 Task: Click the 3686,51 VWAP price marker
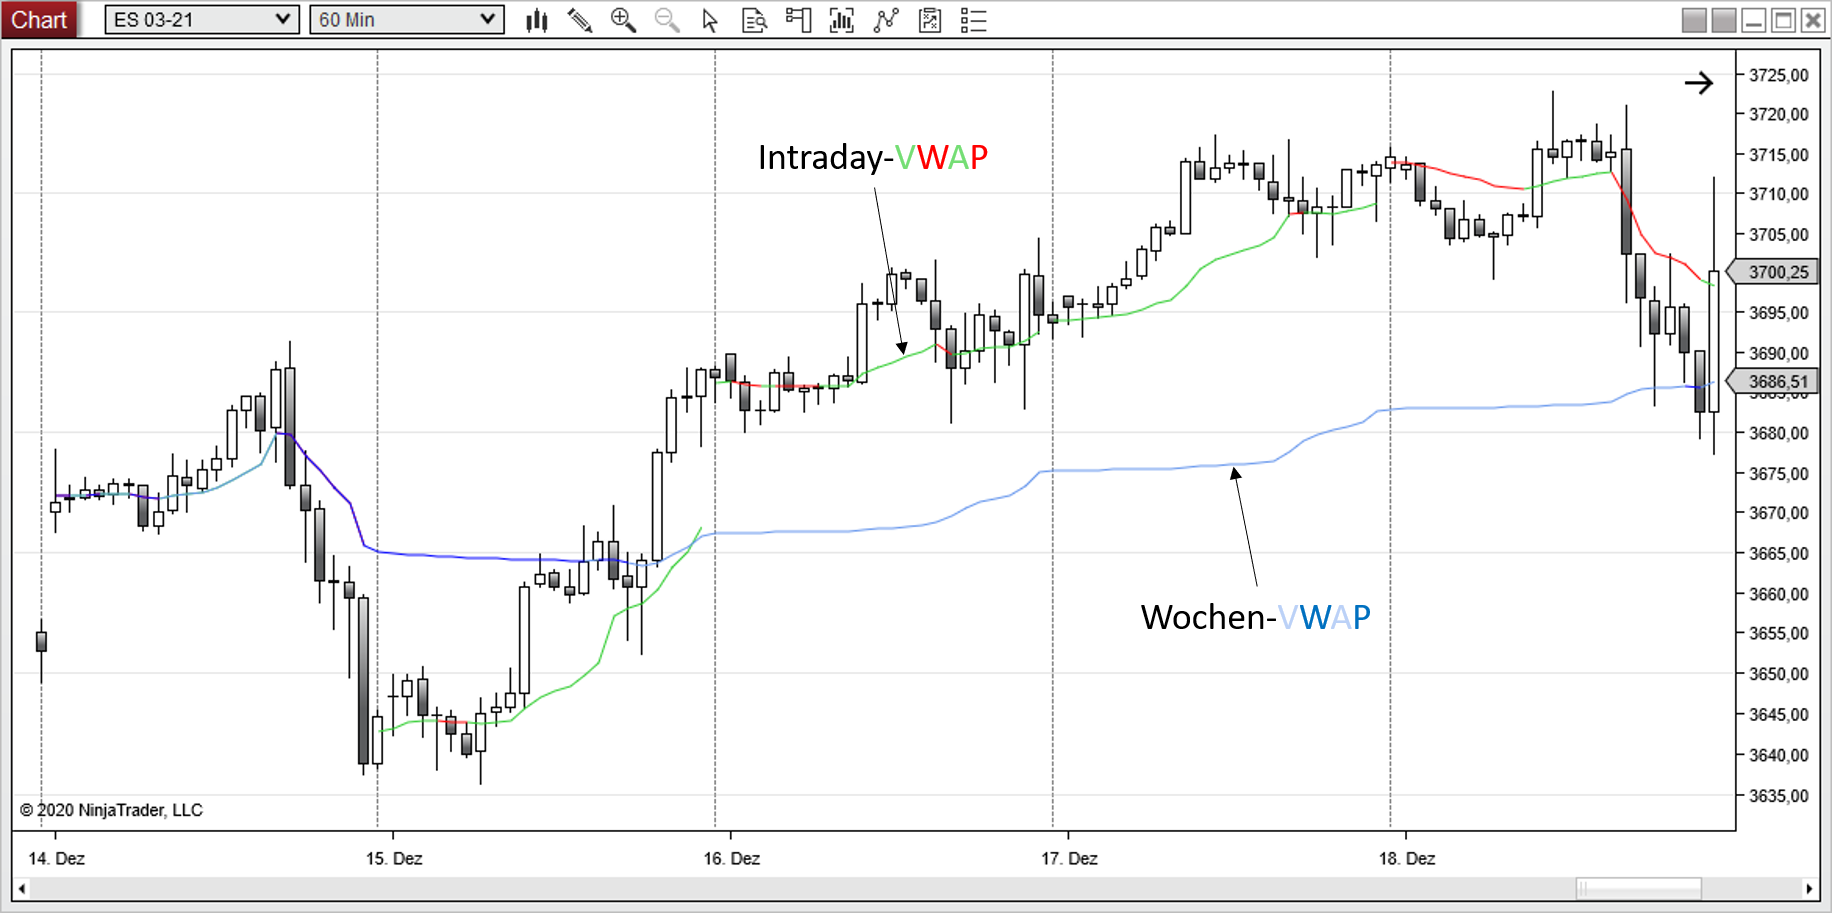1773,382
